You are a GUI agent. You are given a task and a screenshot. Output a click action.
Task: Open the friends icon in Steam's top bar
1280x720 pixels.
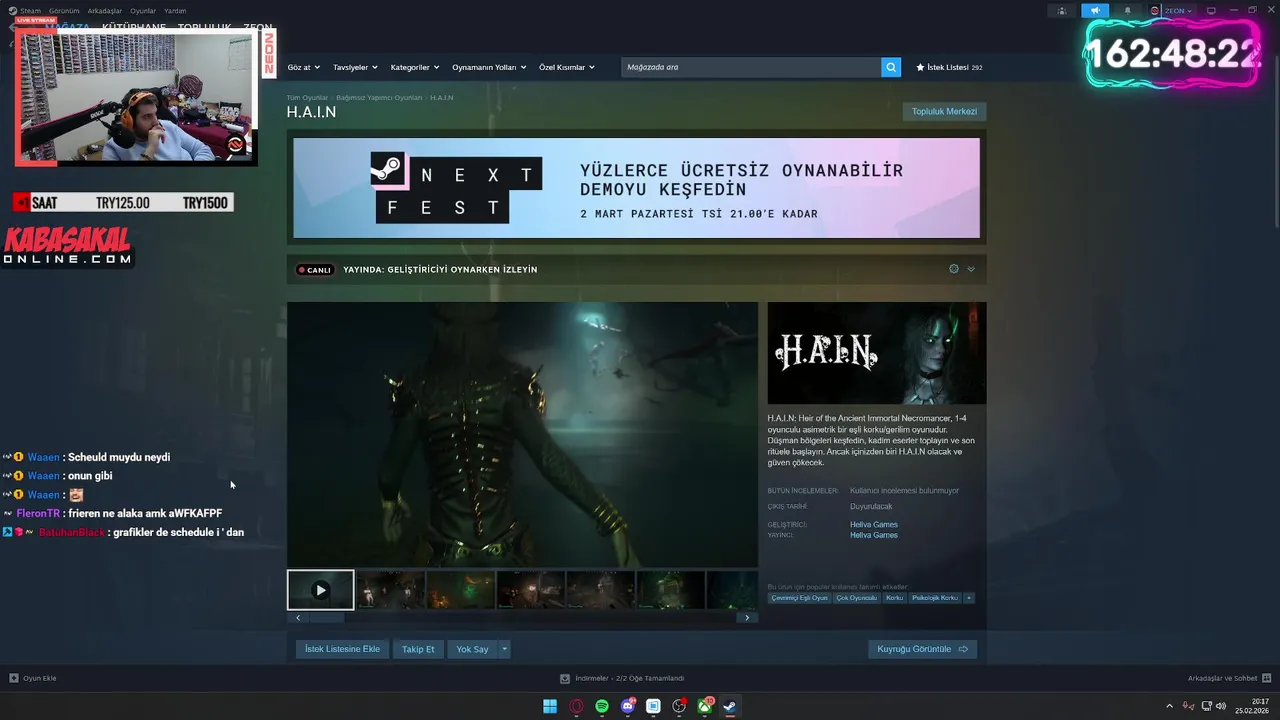click(1061, 11)
